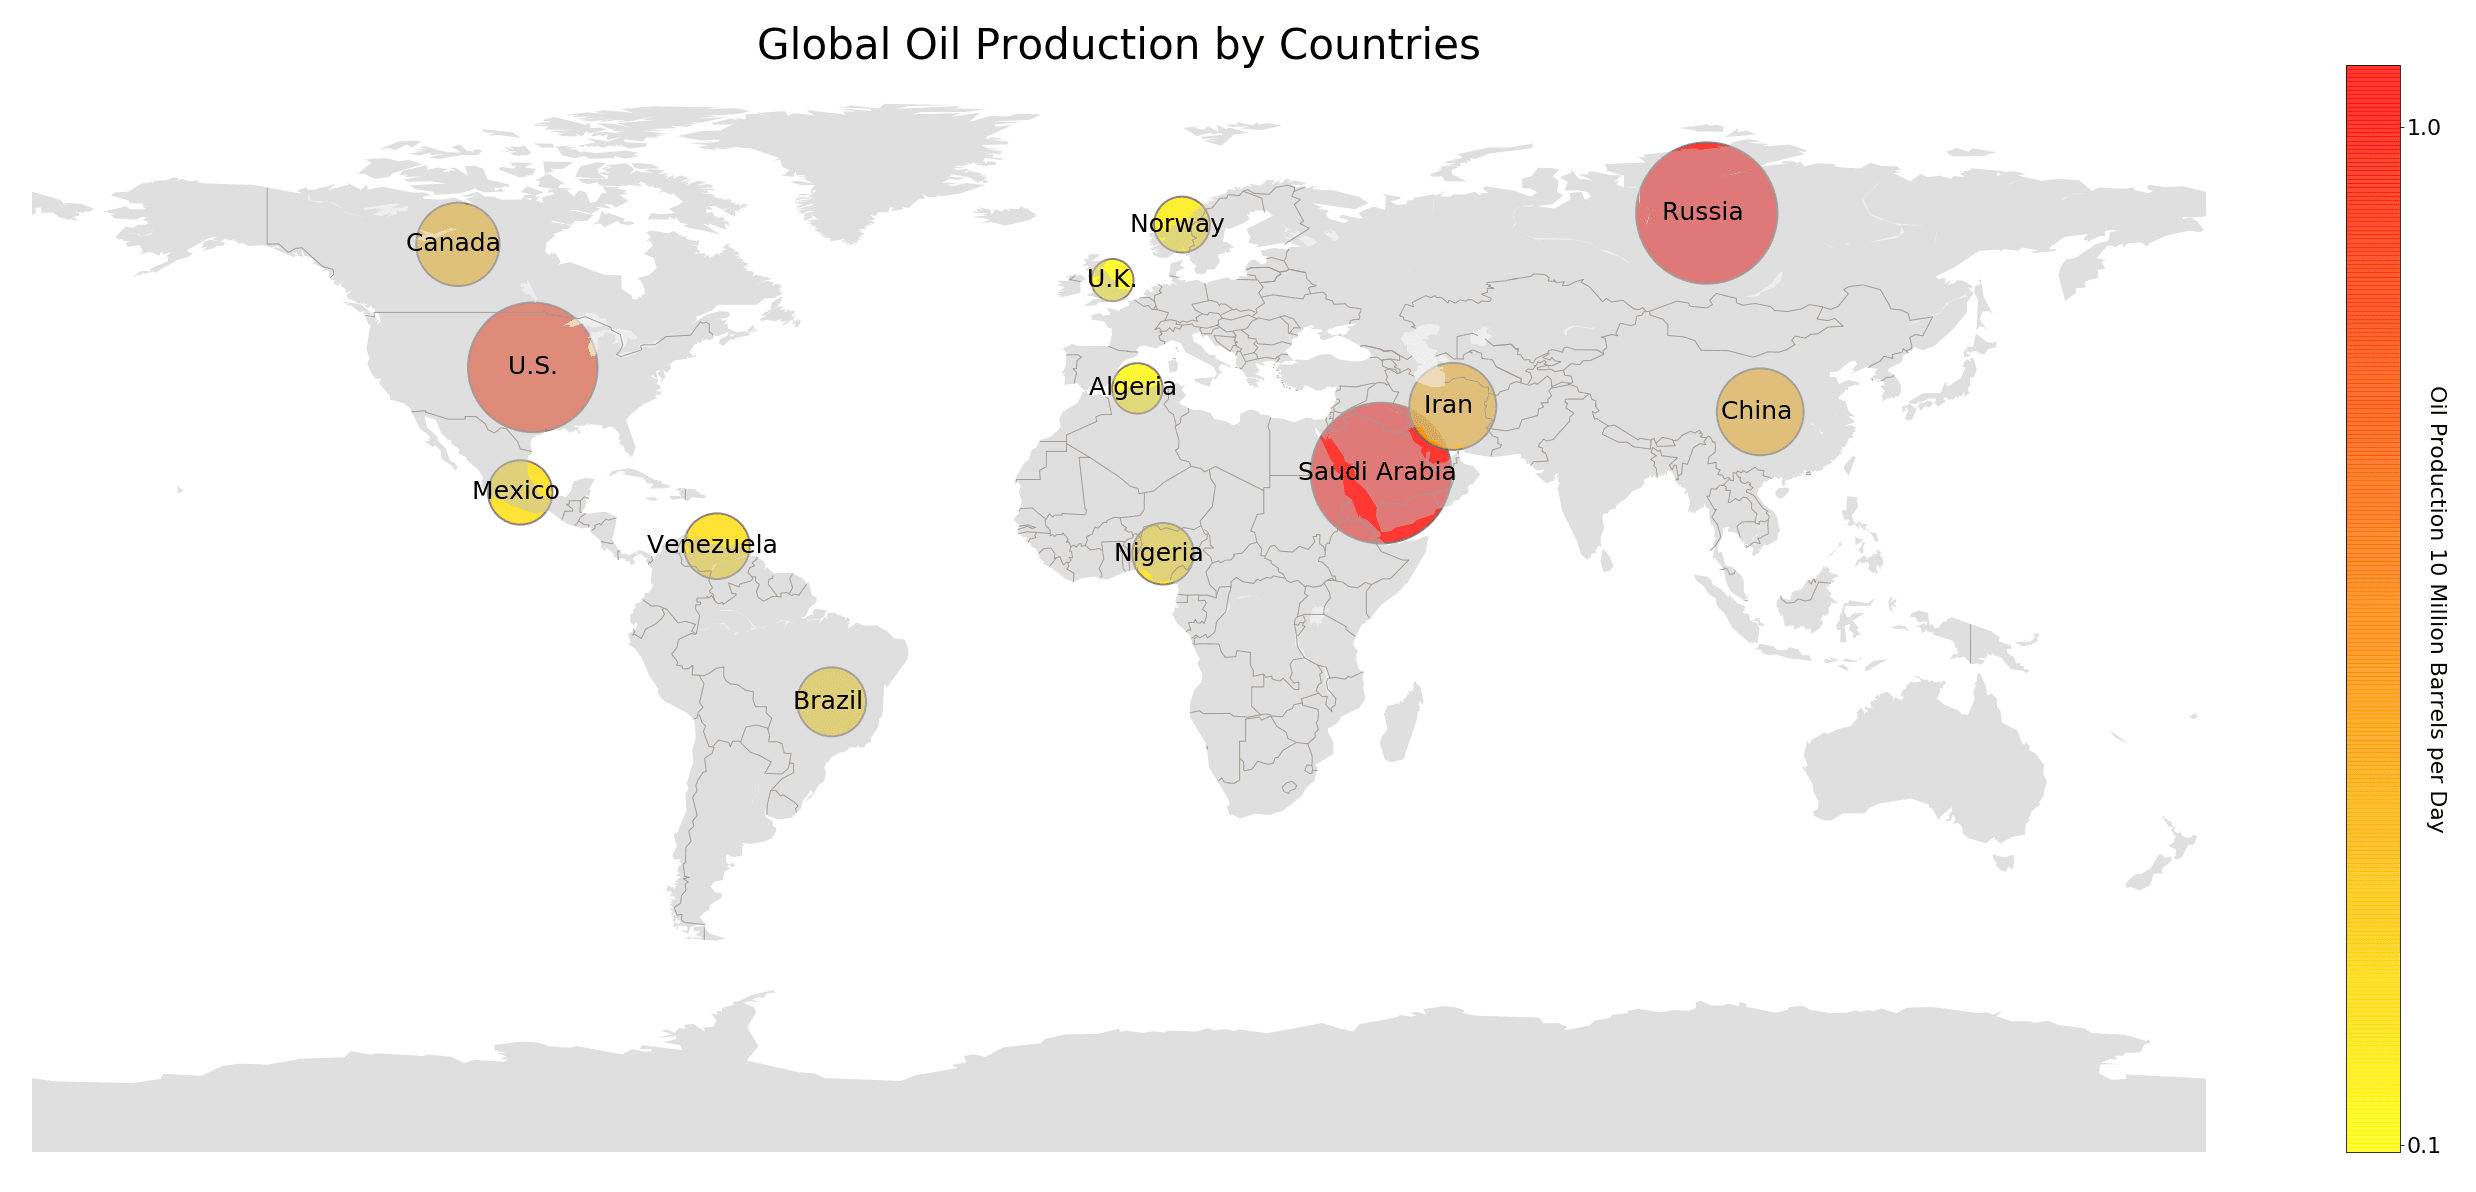Select the U.S. production bubble
Viewport: 2476px width, 1192px height.
click(533, 367)
